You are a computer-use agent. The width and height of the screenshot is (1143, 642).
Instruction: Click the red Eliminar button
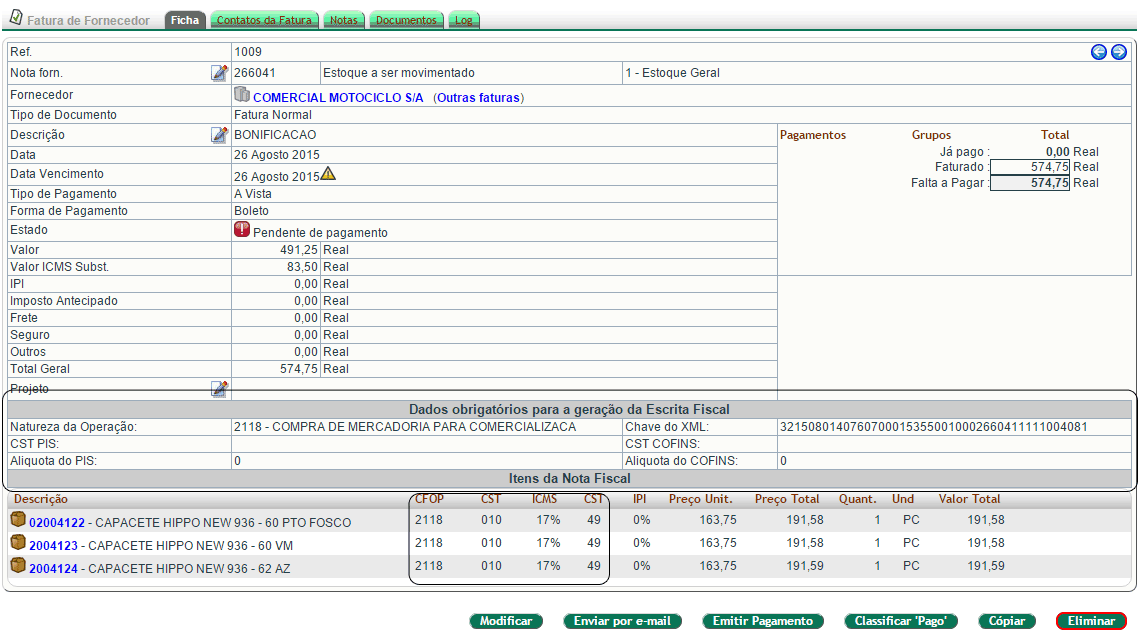tap(1091, 621)
